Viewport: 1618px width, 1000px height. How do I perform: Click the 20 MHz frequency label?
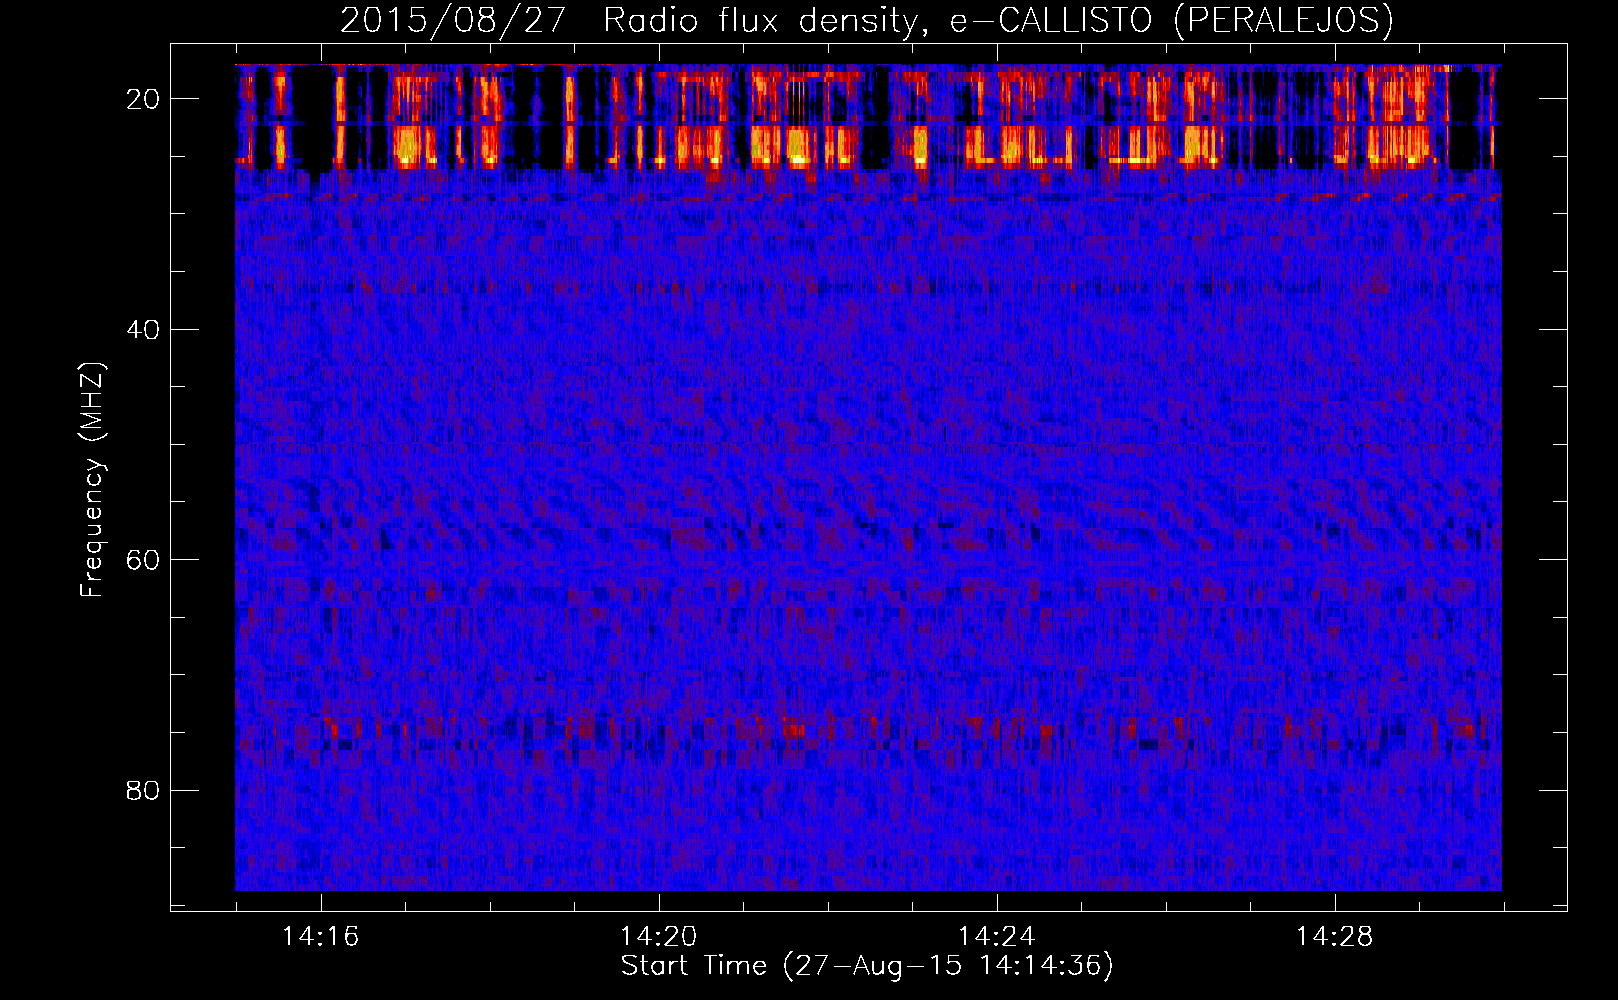pyautogui.click(x=144, y=99)
